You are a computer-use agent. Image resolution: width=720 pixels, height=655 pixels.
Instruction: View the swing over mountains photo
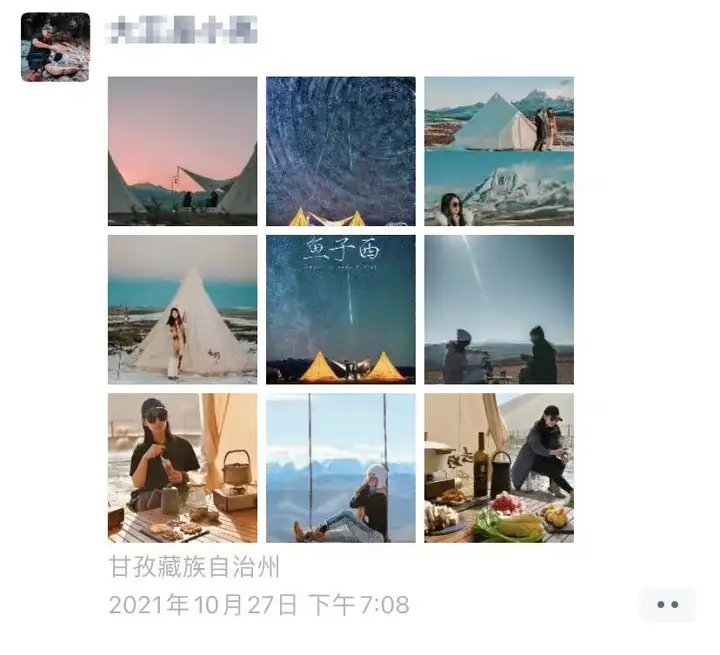(341, 468)
